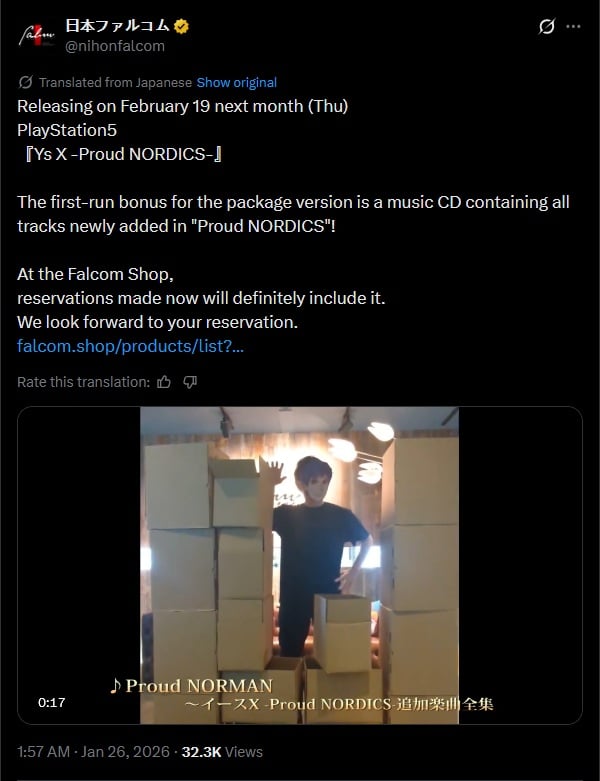Click the translation icon beside 'Translated from Japanese'
Image resolution: width=600 pixels, height=781 pixels.
coord(25,82)
